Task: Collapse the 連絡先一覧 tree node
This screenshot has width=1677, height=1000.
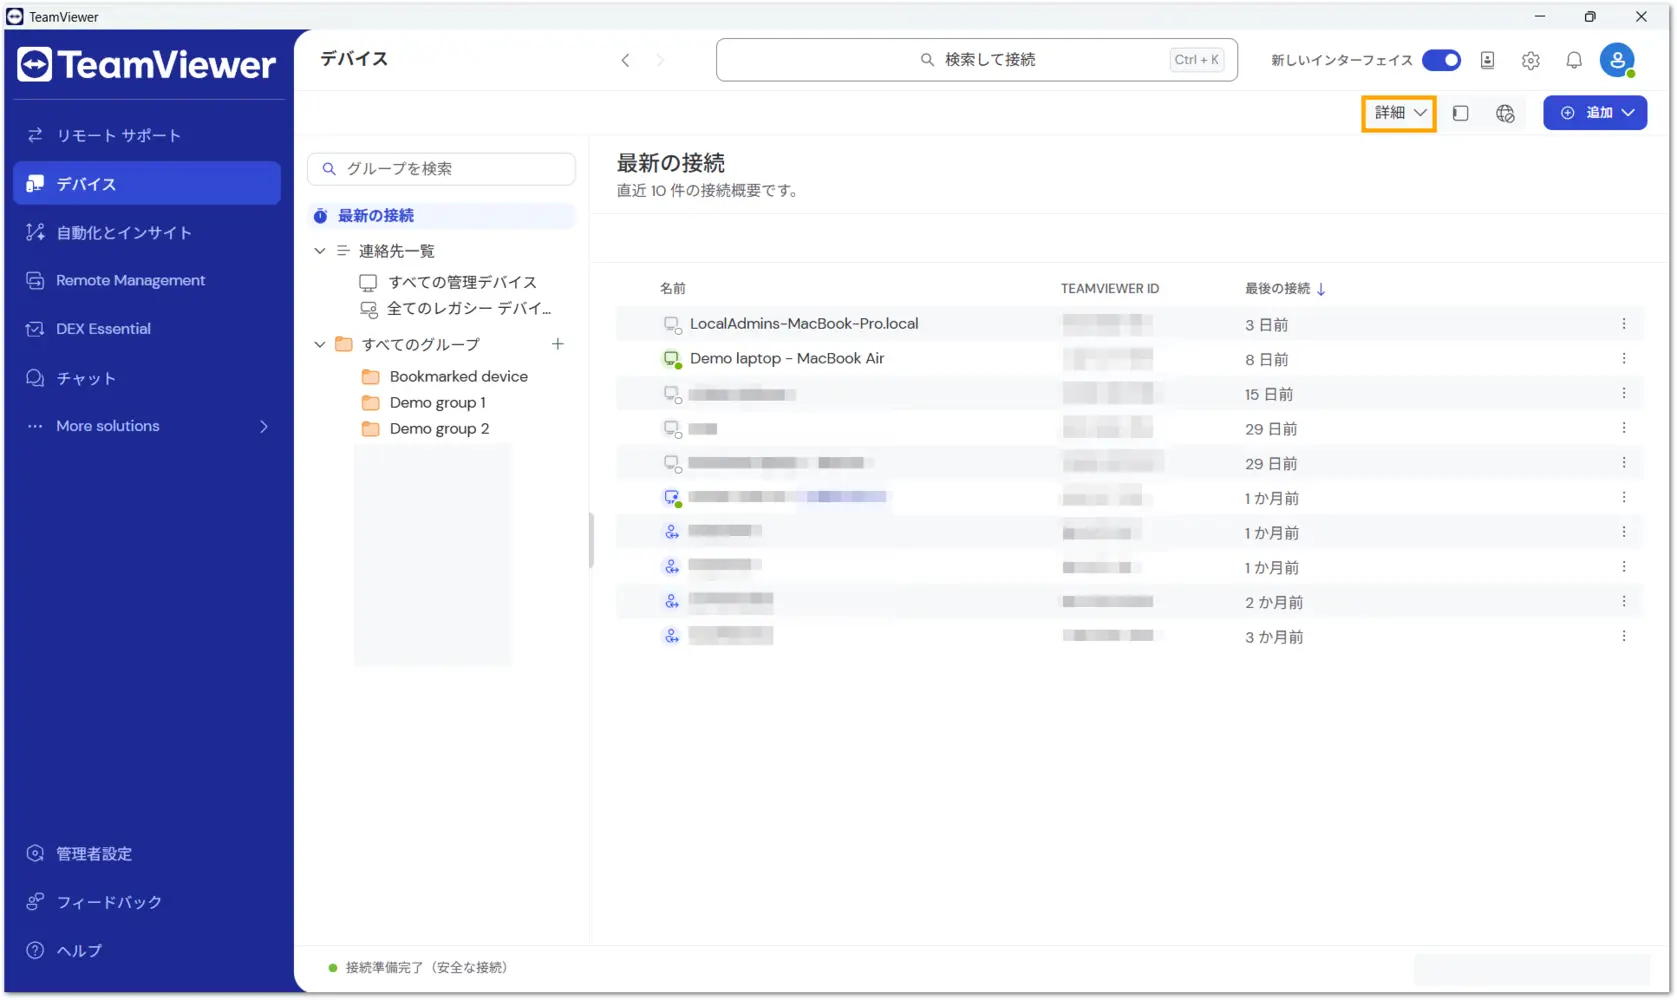Action: [x=319, y=251]
